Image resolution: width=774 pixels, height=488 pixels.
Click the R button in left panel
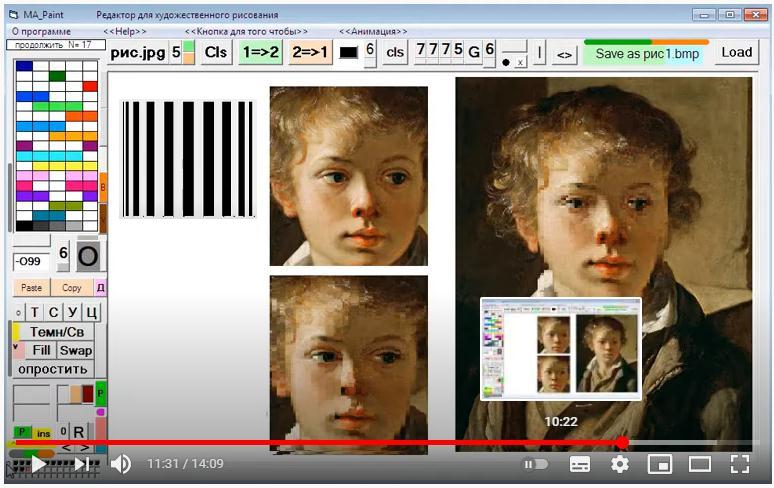78,432
